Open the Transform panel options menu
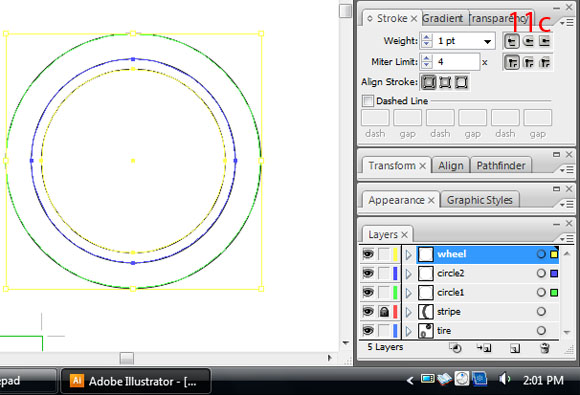Viewport: 580px width, 395px height. pyautogui.click(x=566, y=170)
